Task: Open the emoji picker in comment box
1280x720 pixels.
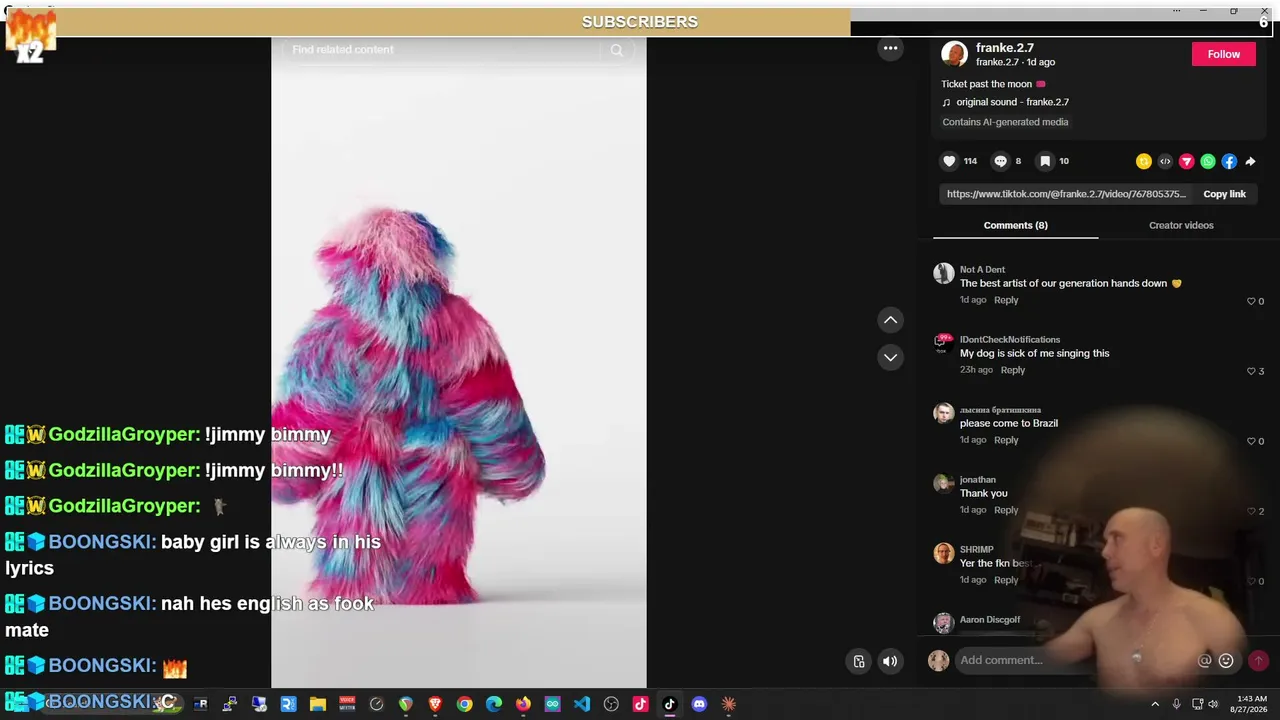Action: [1226, 660]
